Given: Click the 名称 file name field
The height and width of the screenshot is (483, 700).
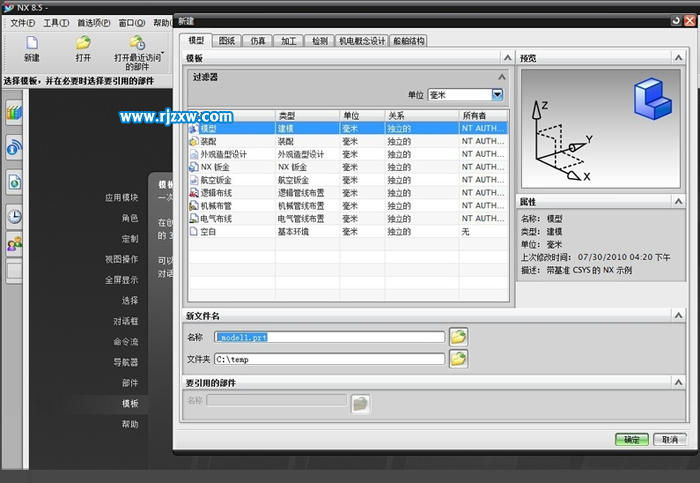Looking at the screenshot, I should (x=329, y=337).
